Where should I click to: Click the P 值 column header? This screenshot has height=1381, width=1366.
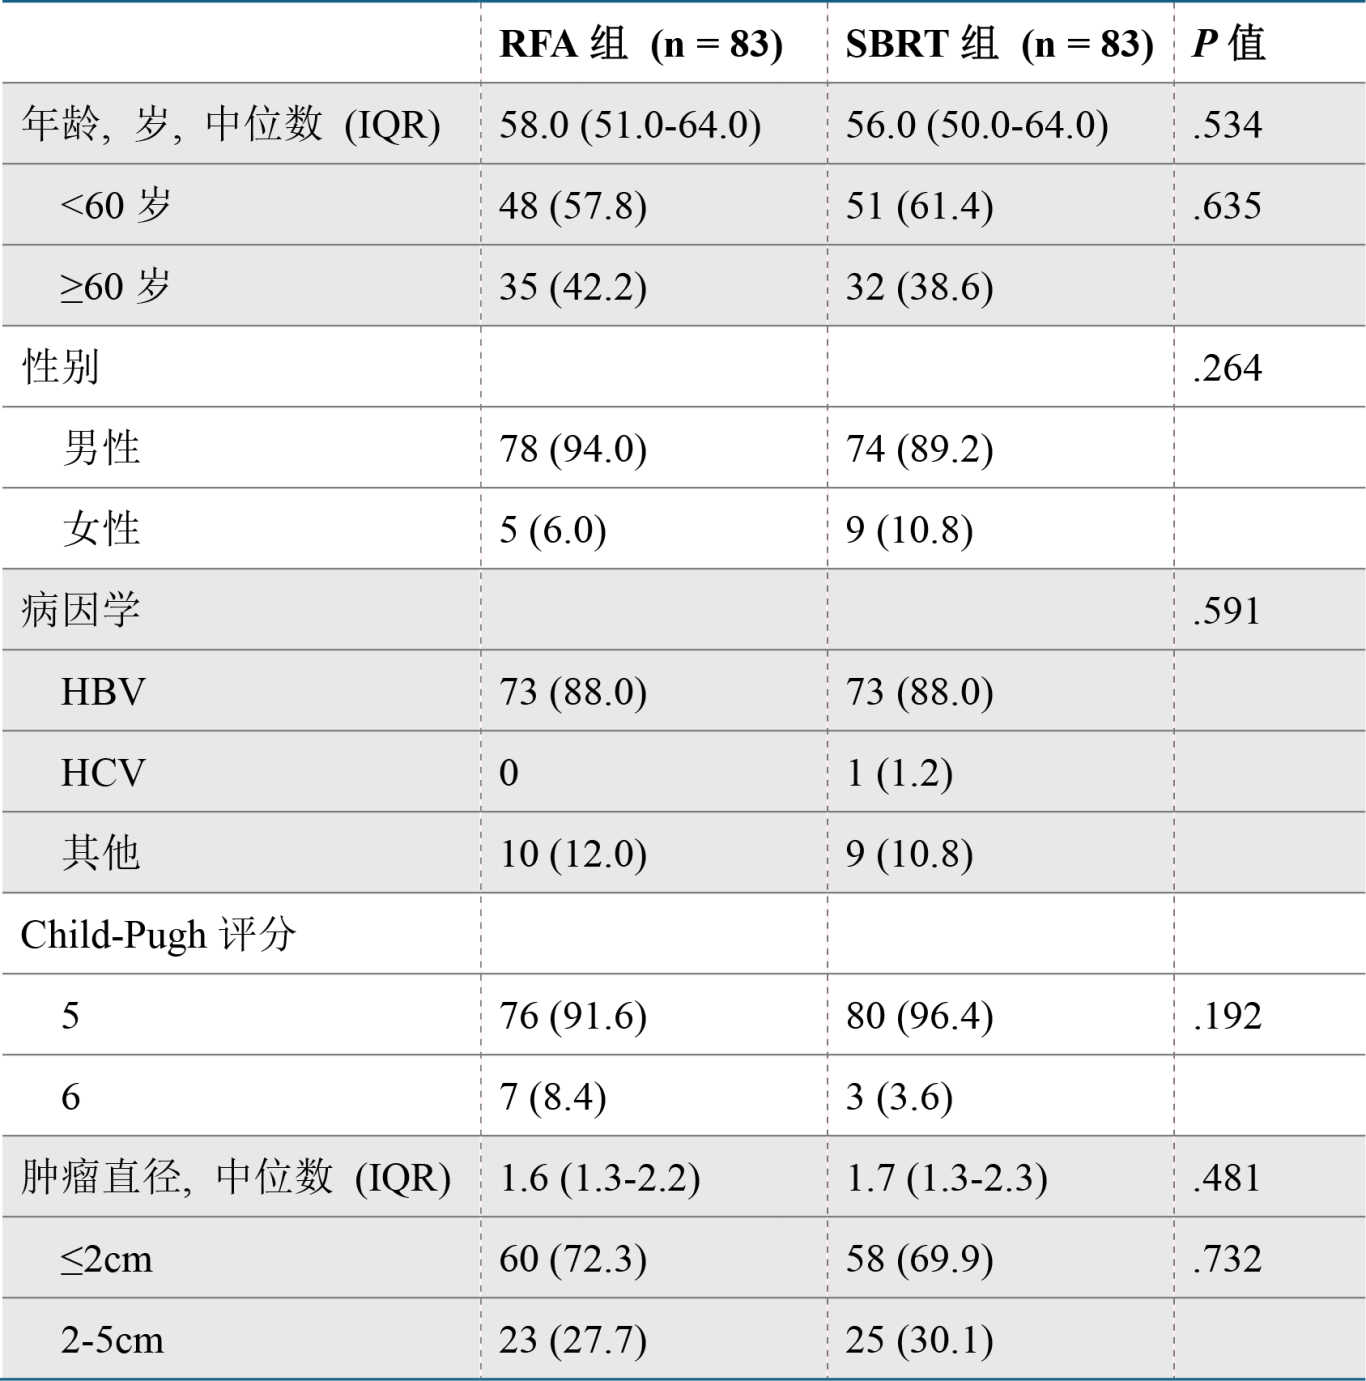tap(1230, 44)
